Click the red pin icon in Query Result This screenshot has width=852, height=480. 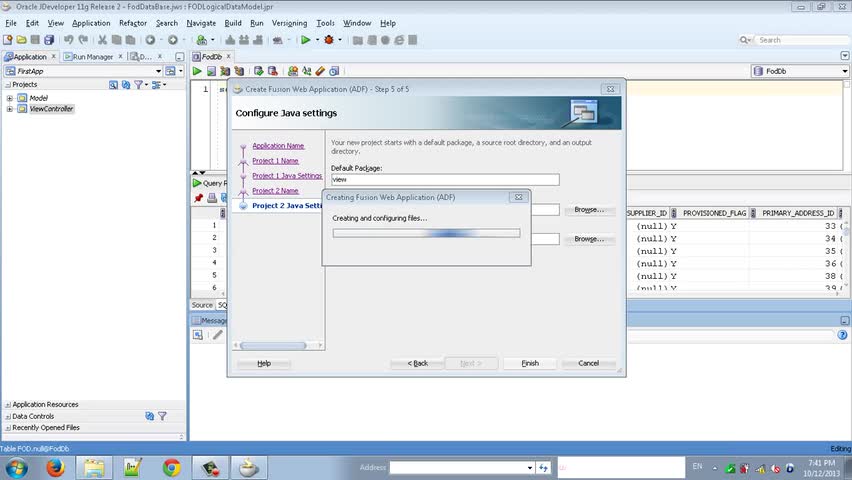coord(198,198)
